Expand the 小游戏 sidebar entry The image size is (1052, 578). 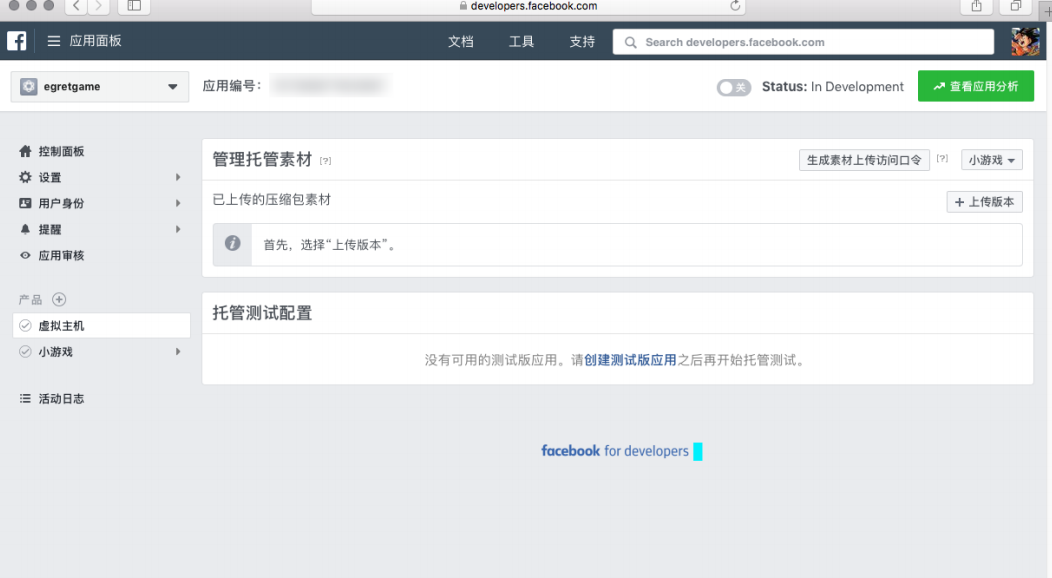55,351
